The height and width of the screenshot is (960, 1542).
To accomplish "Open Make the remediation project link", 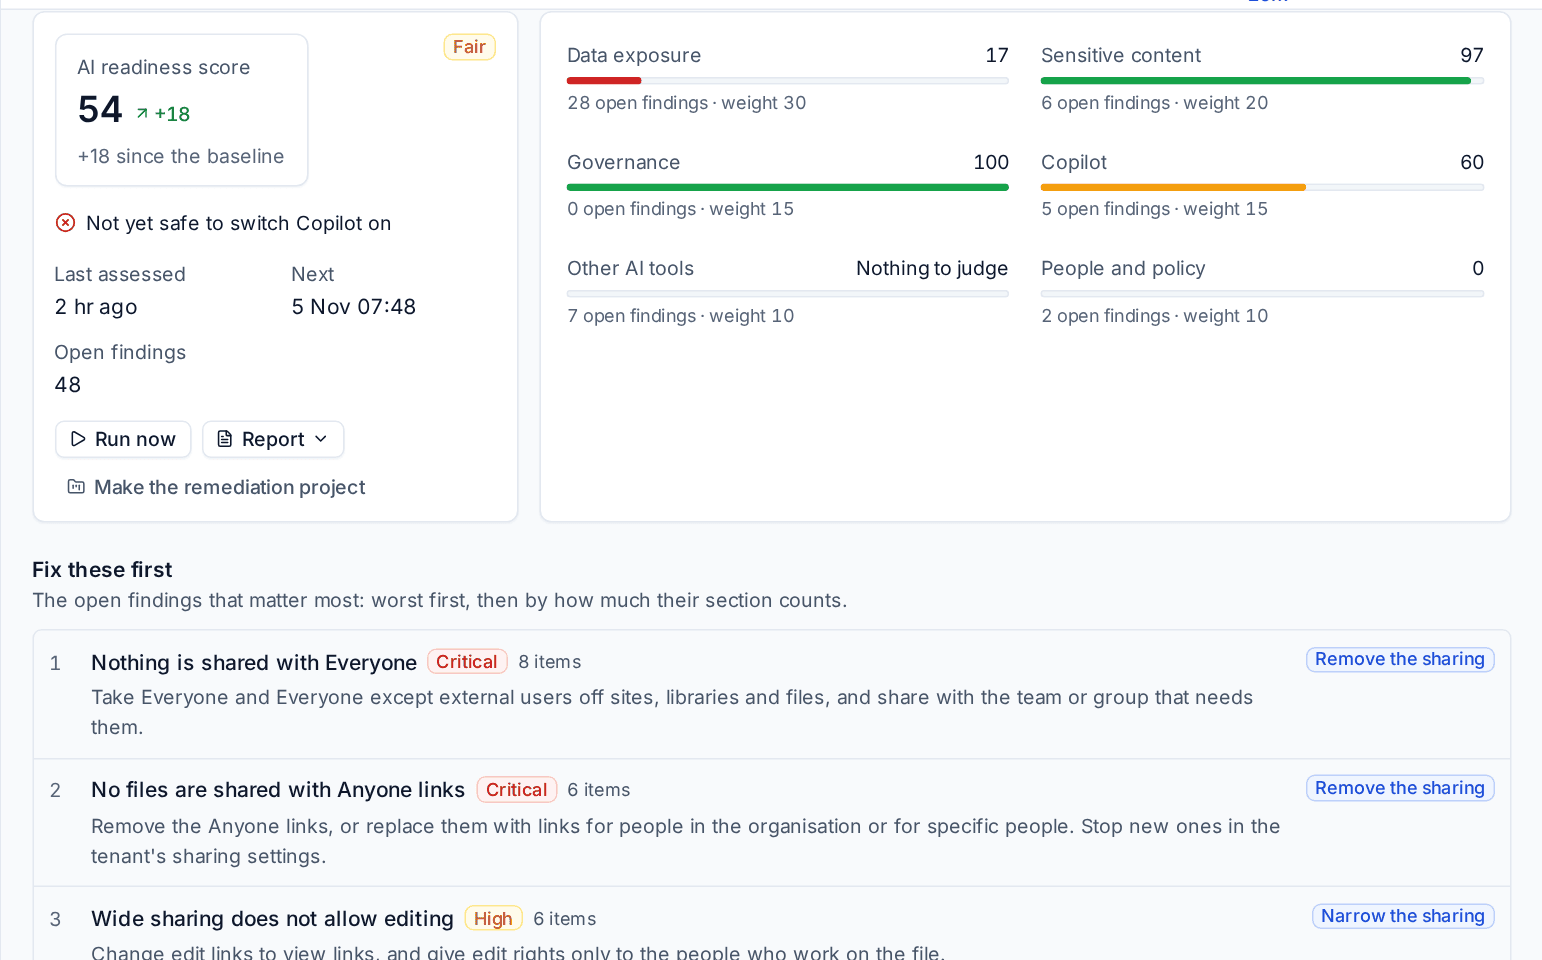I will 216,487.
